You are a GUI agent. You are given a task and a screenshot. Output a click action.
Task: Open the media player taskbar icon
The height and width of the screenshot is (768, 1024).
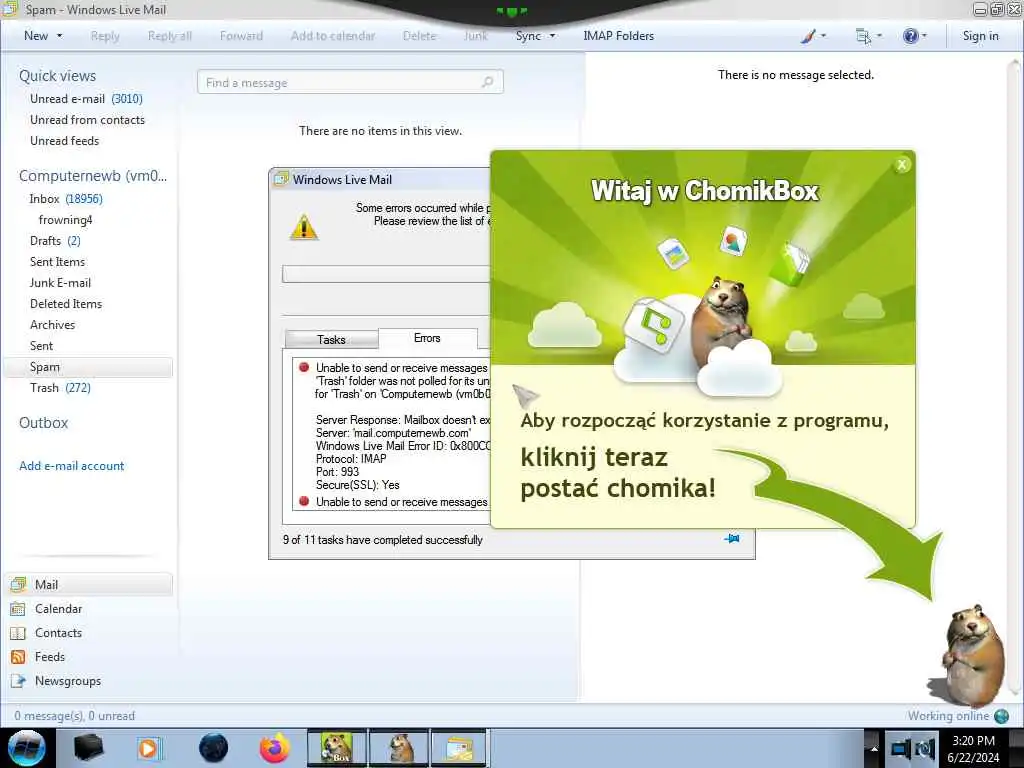click(149, 748)
